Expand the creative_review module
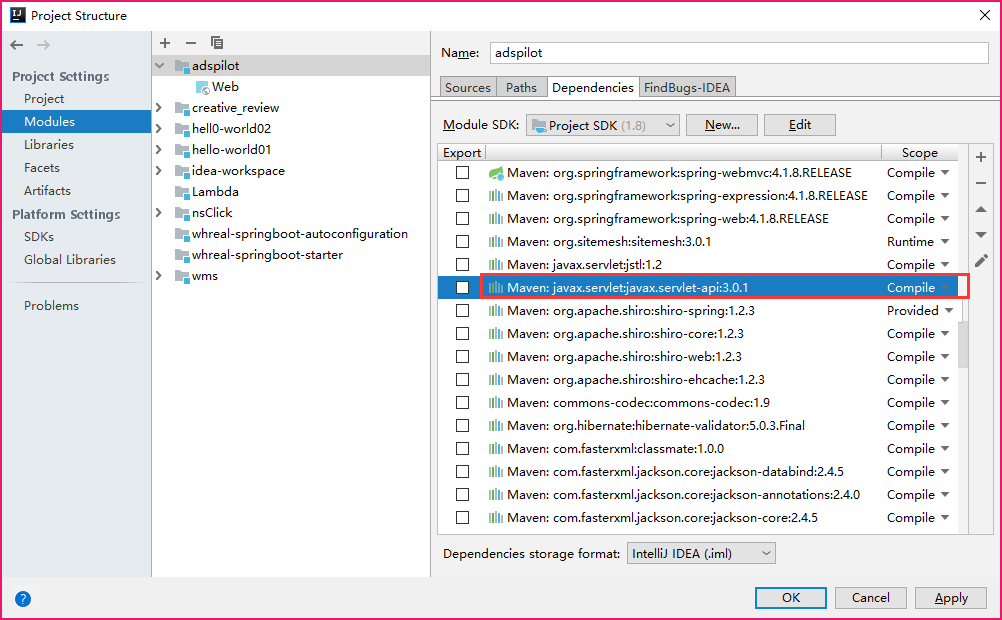The image size is (1002, 620). pos(159,107)
